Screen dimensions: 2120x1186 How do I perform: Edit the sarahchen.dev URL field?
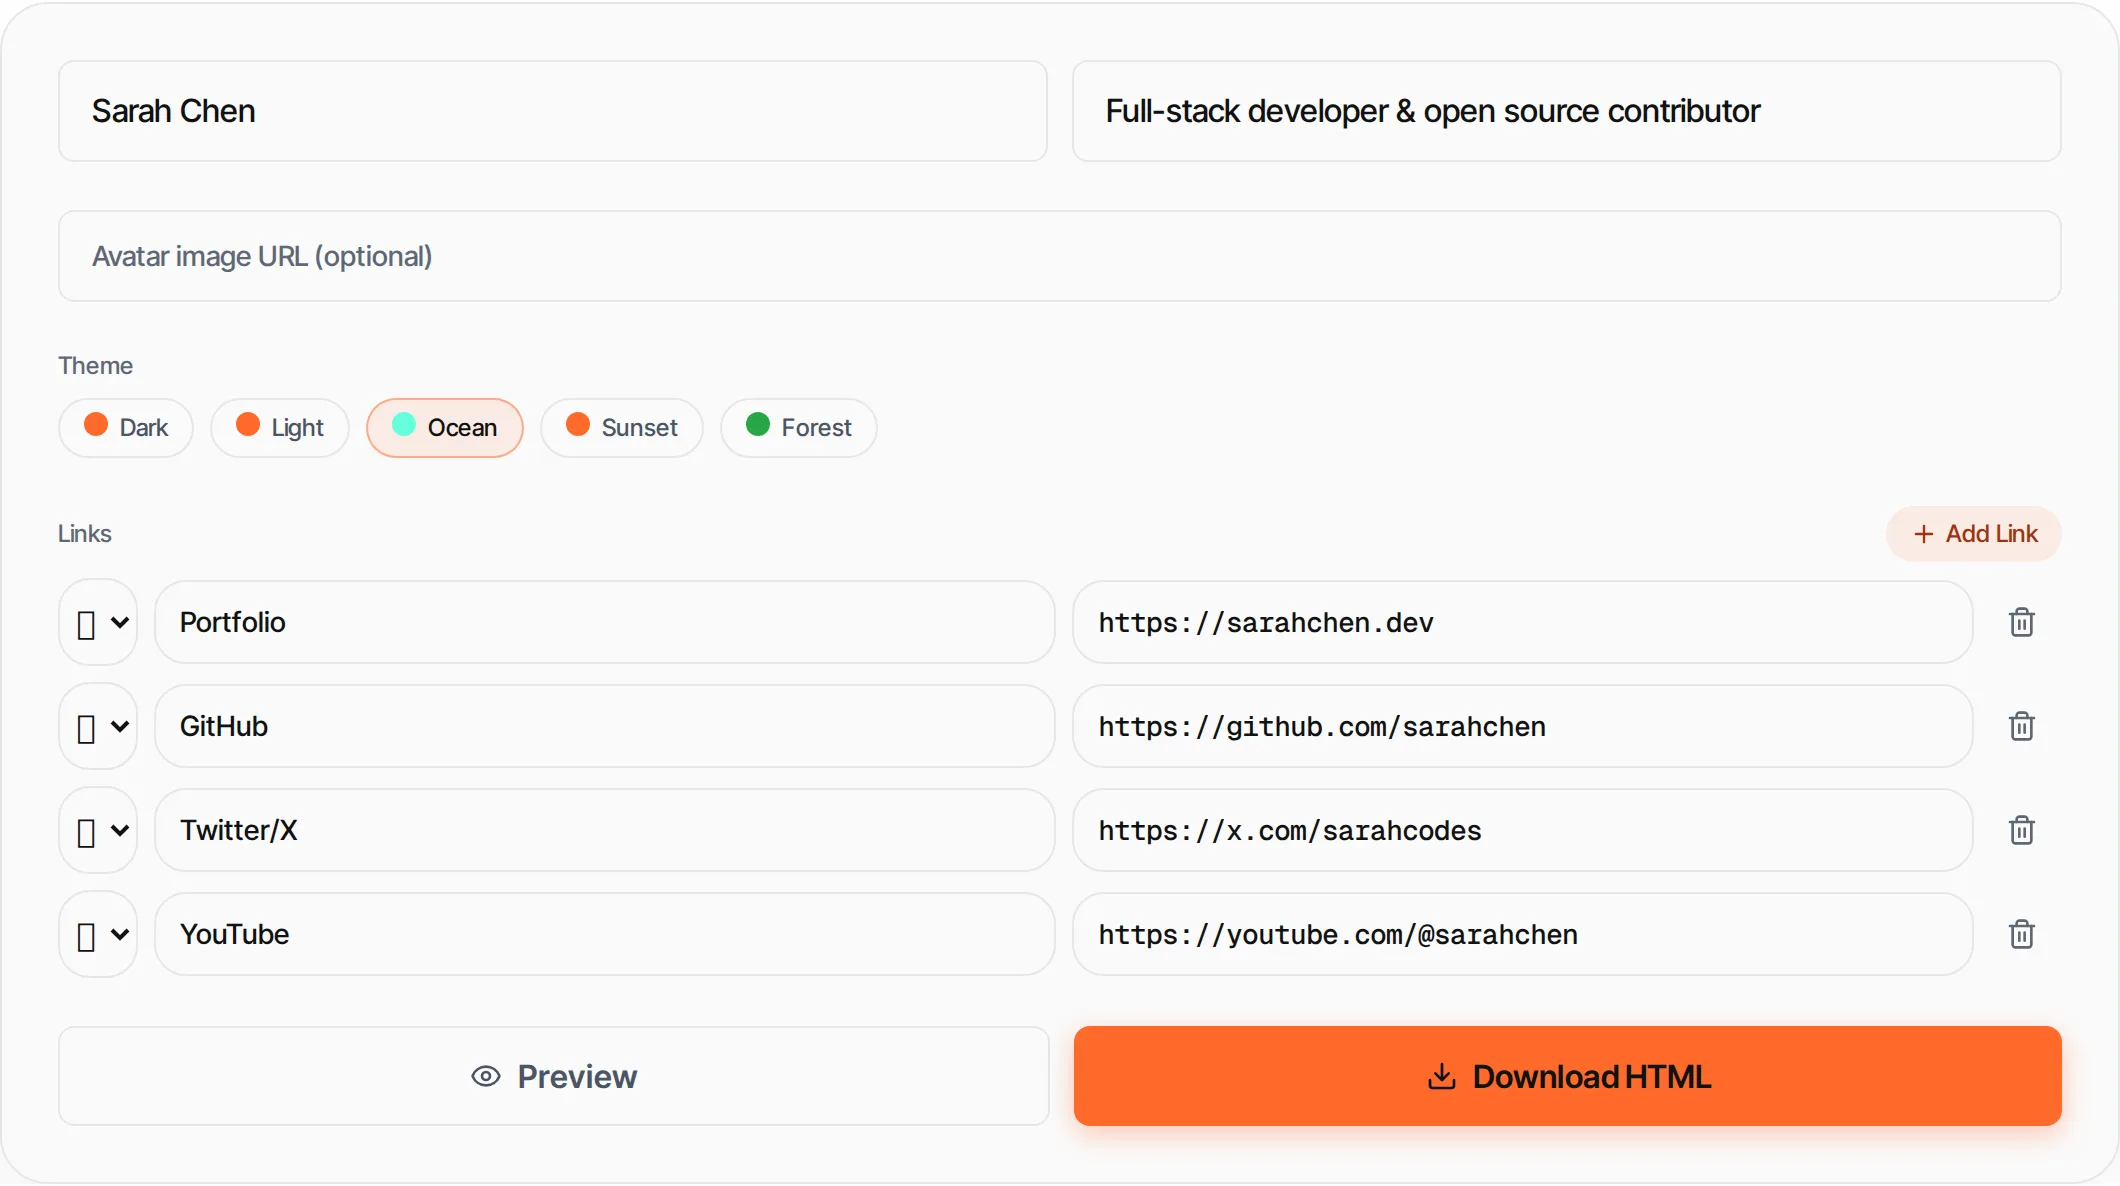point(1523,622)
